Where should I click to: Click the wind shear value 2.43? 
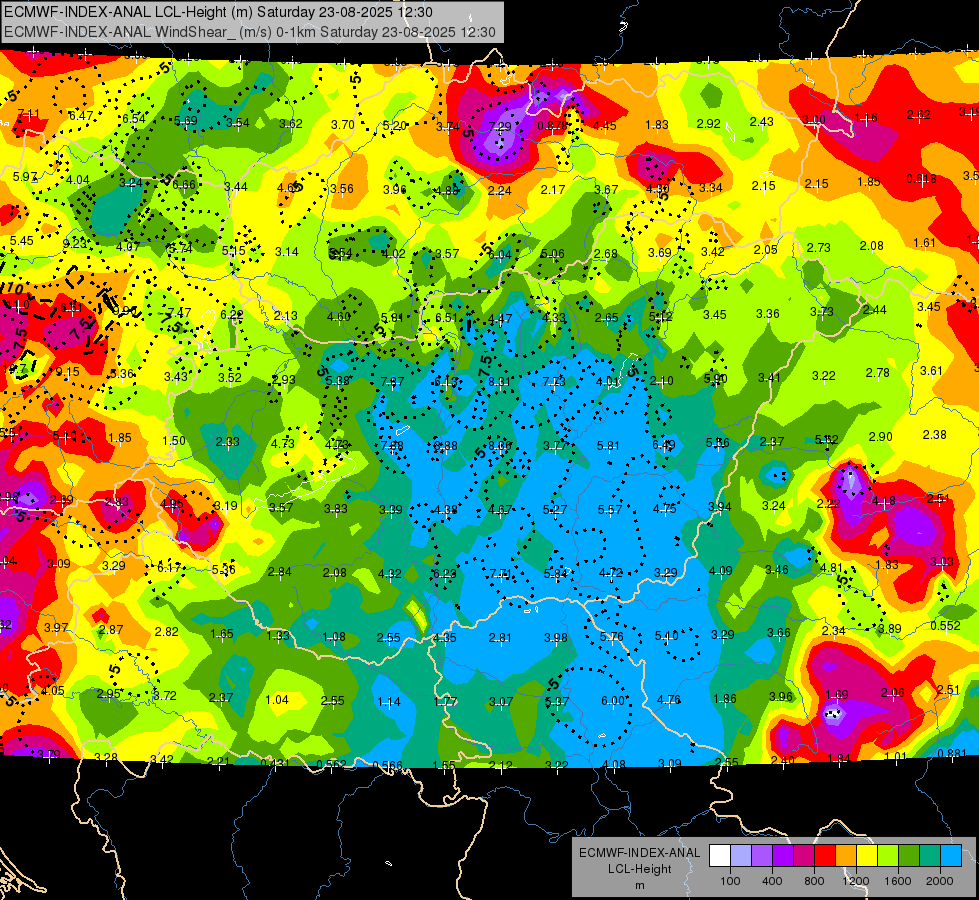coord(762,122)
